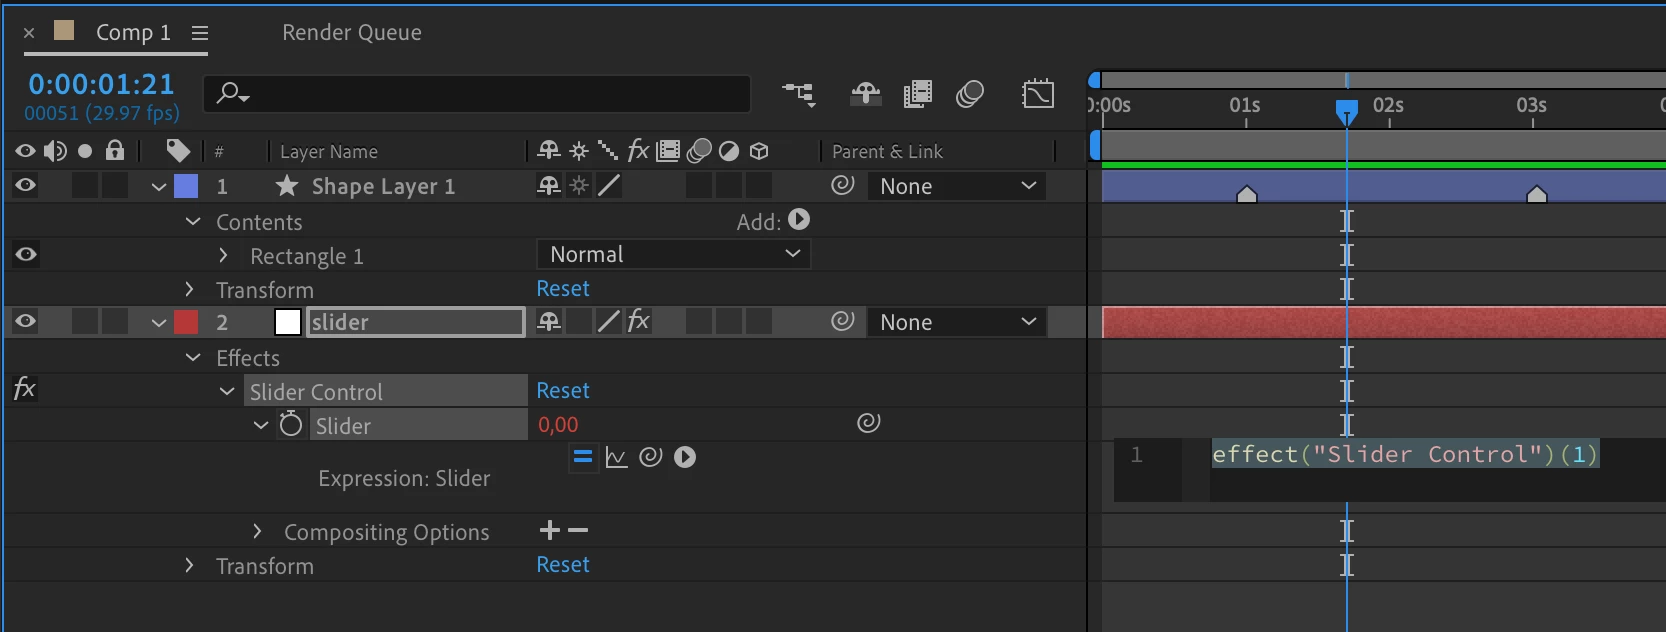Click the red Slider value 0,00

pos(558,424)
